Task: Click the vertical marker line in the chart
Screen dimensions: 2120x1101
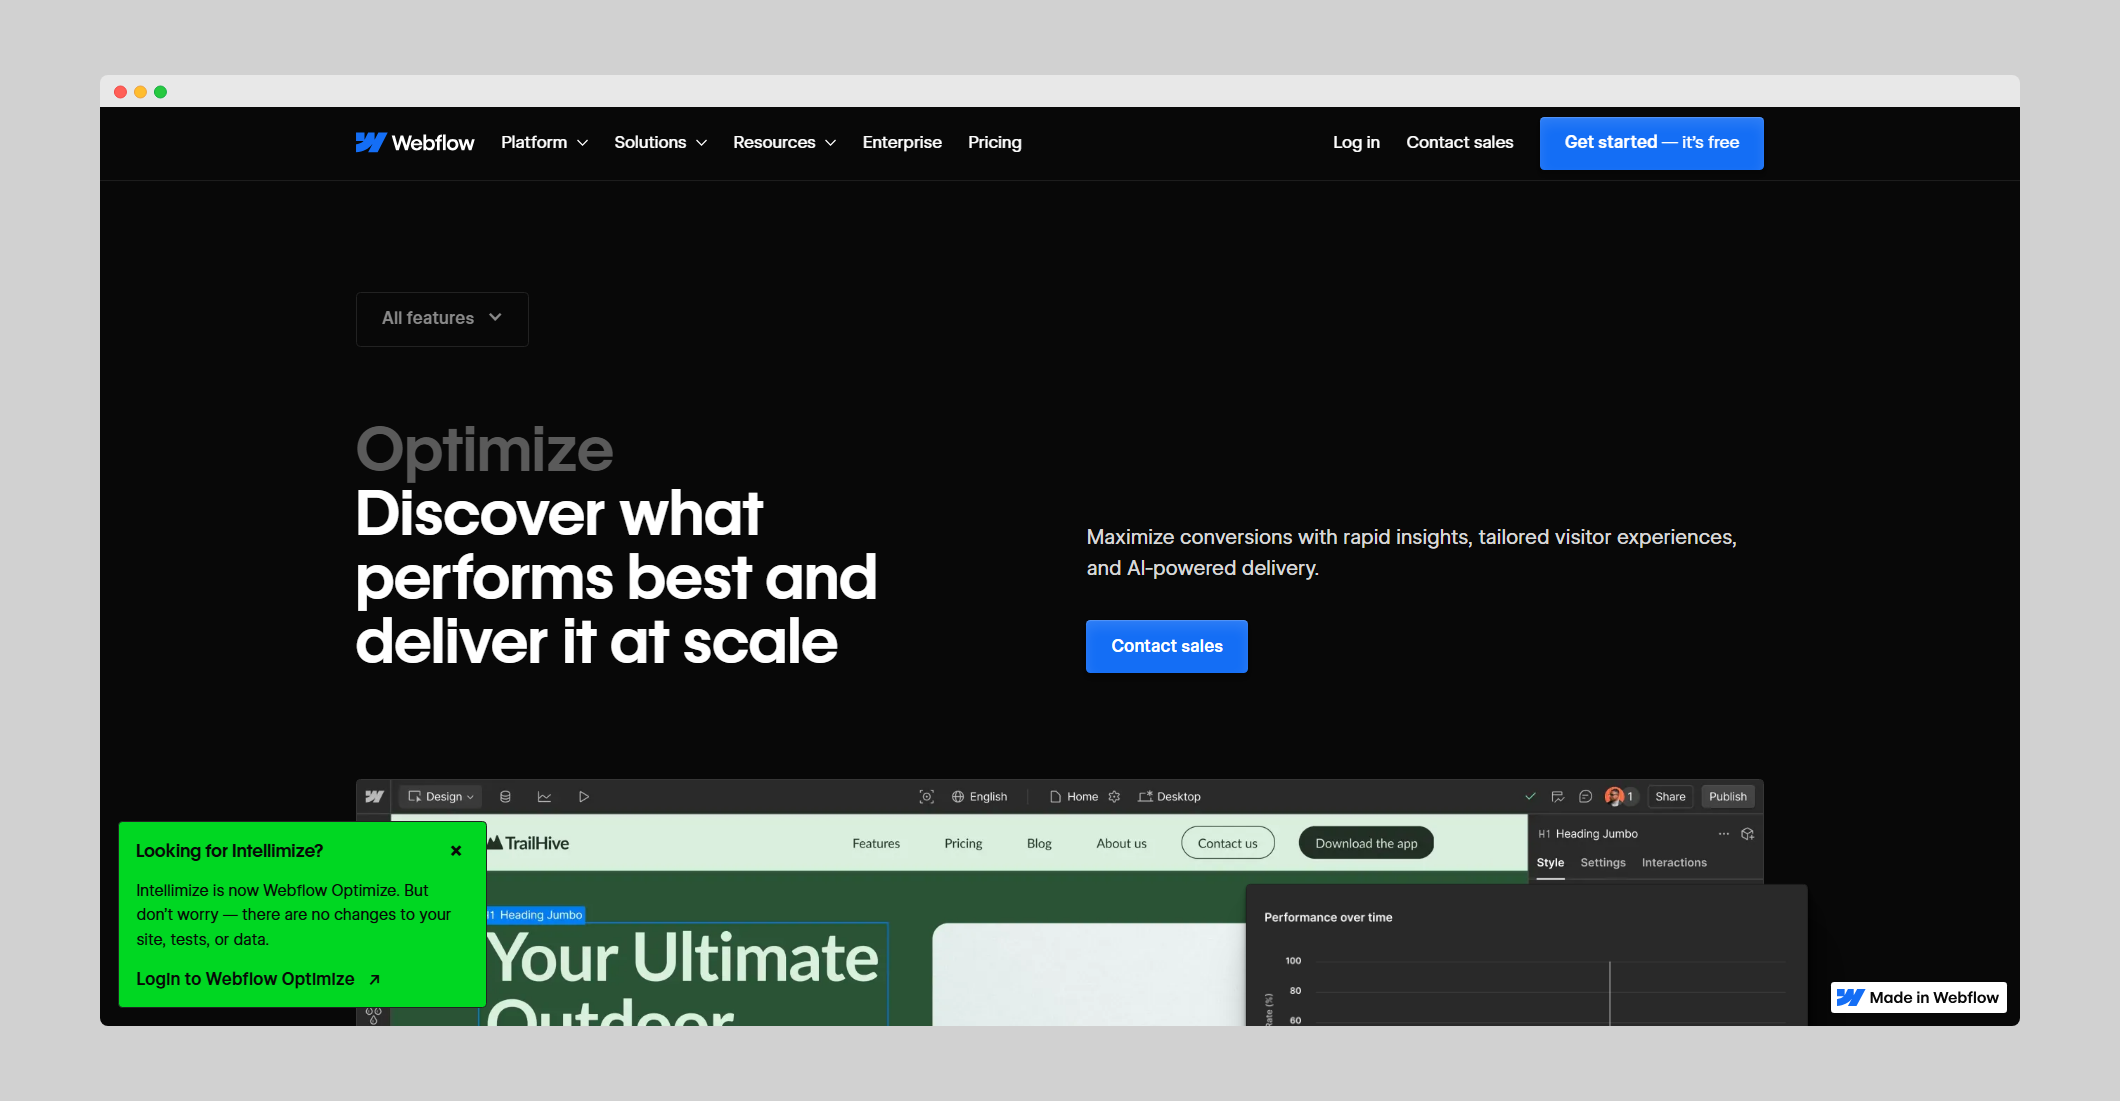Action: coord(1609,993)
